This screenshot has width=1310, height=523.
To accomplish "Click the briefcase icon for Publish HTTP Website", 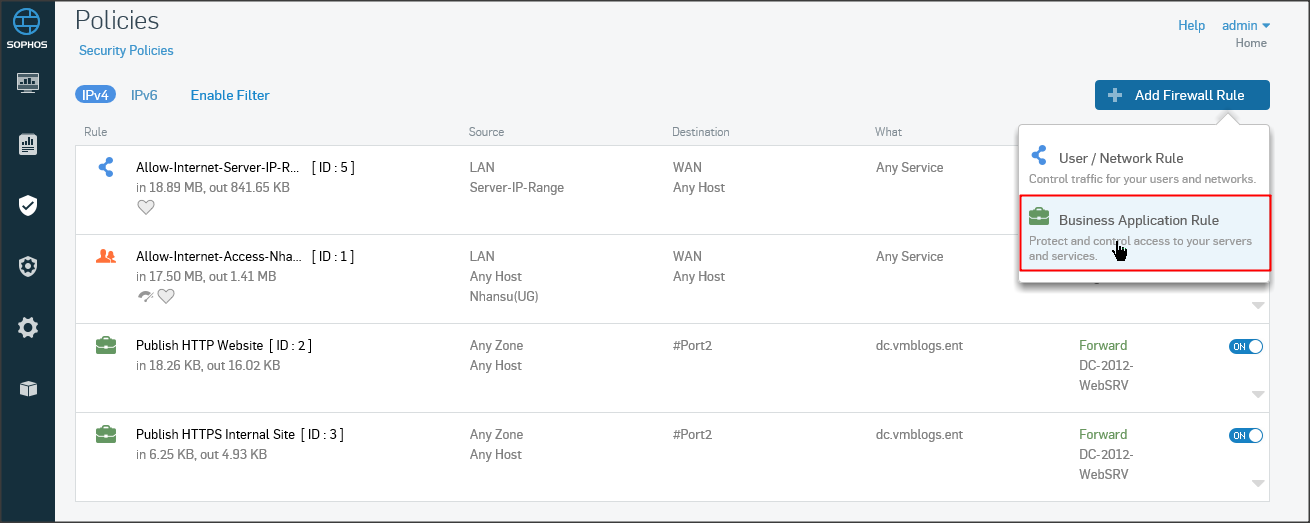I will tap(105, 346).
